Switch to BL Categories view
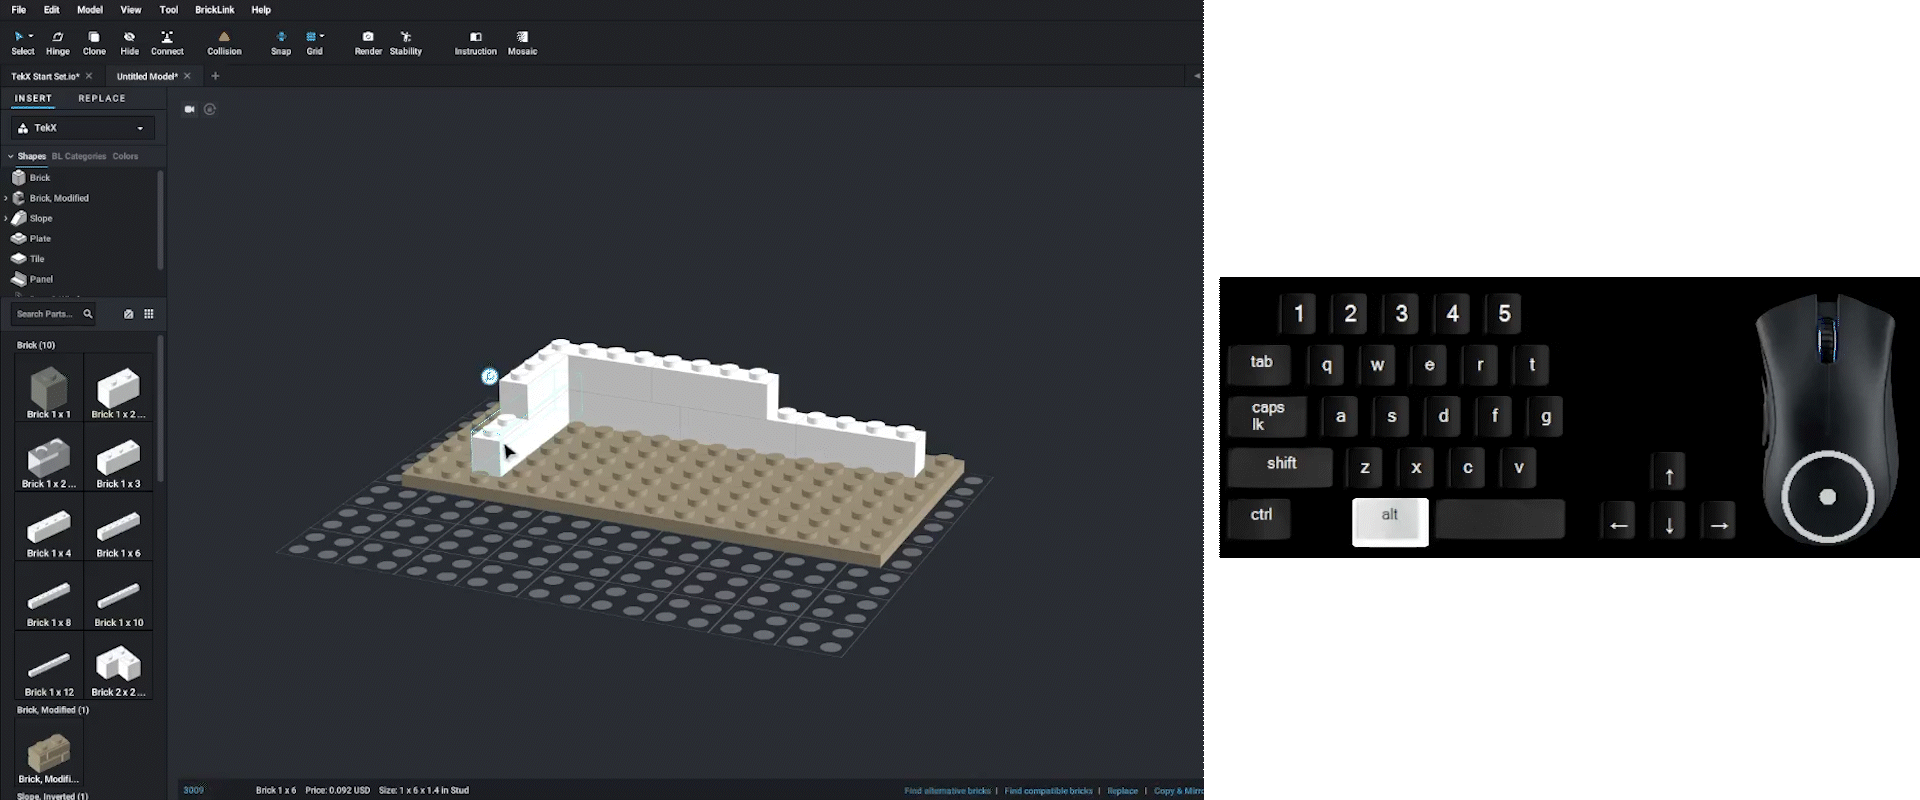Image resolution: width=1920 pixels, height=800 pixels. pos(79,156)
